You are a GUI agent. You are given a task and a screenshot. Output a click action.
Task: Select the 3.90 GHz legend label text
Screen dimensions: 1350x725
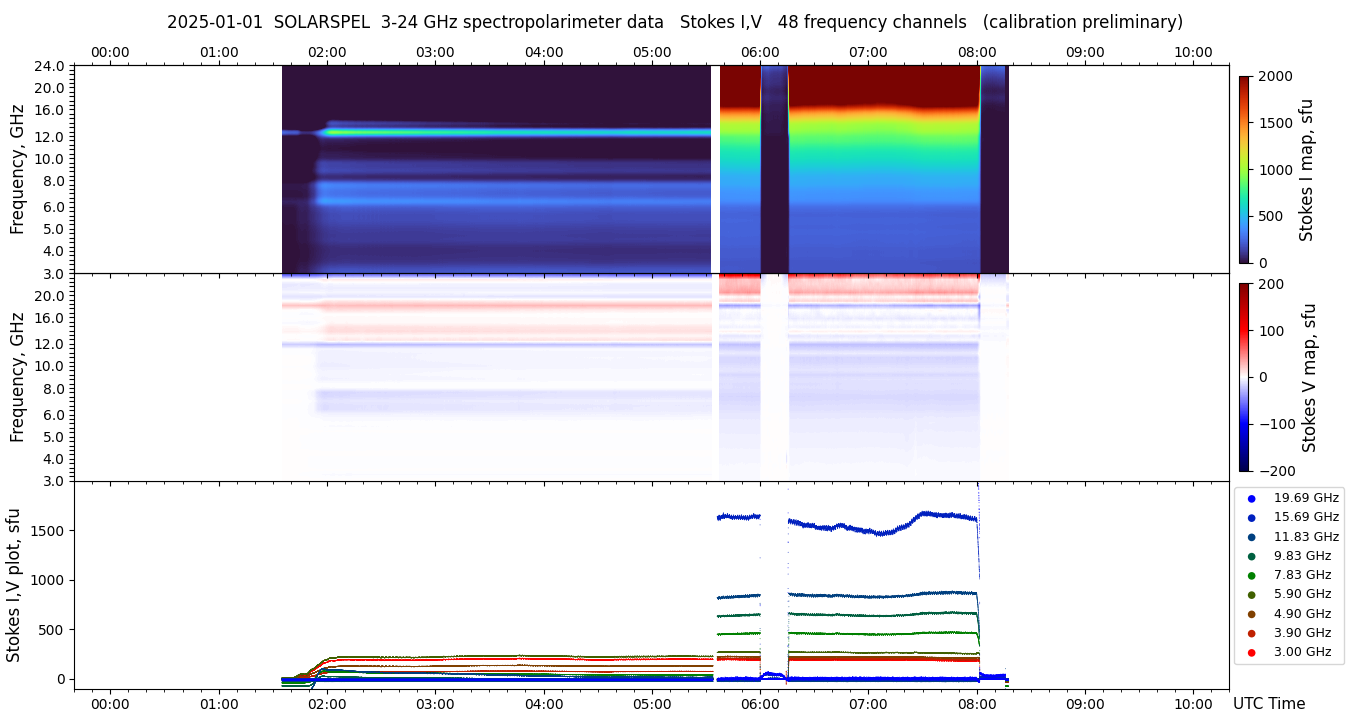point(1302,633)
